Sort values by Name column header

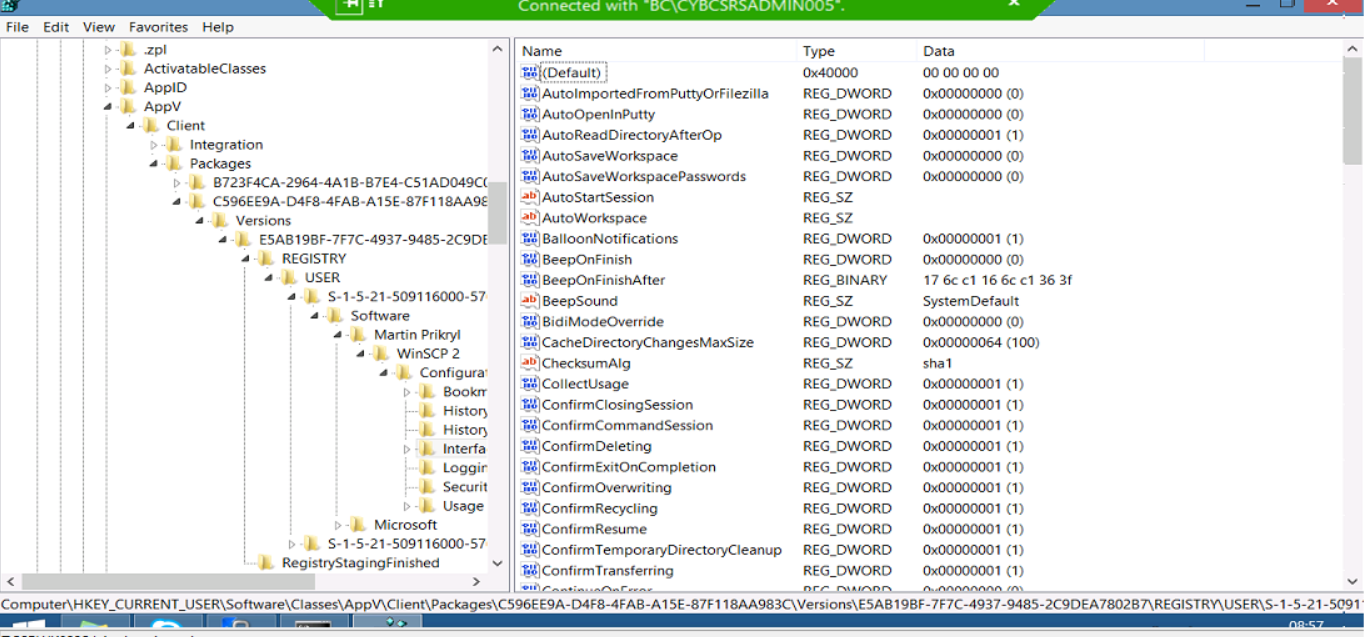[542, 51]
